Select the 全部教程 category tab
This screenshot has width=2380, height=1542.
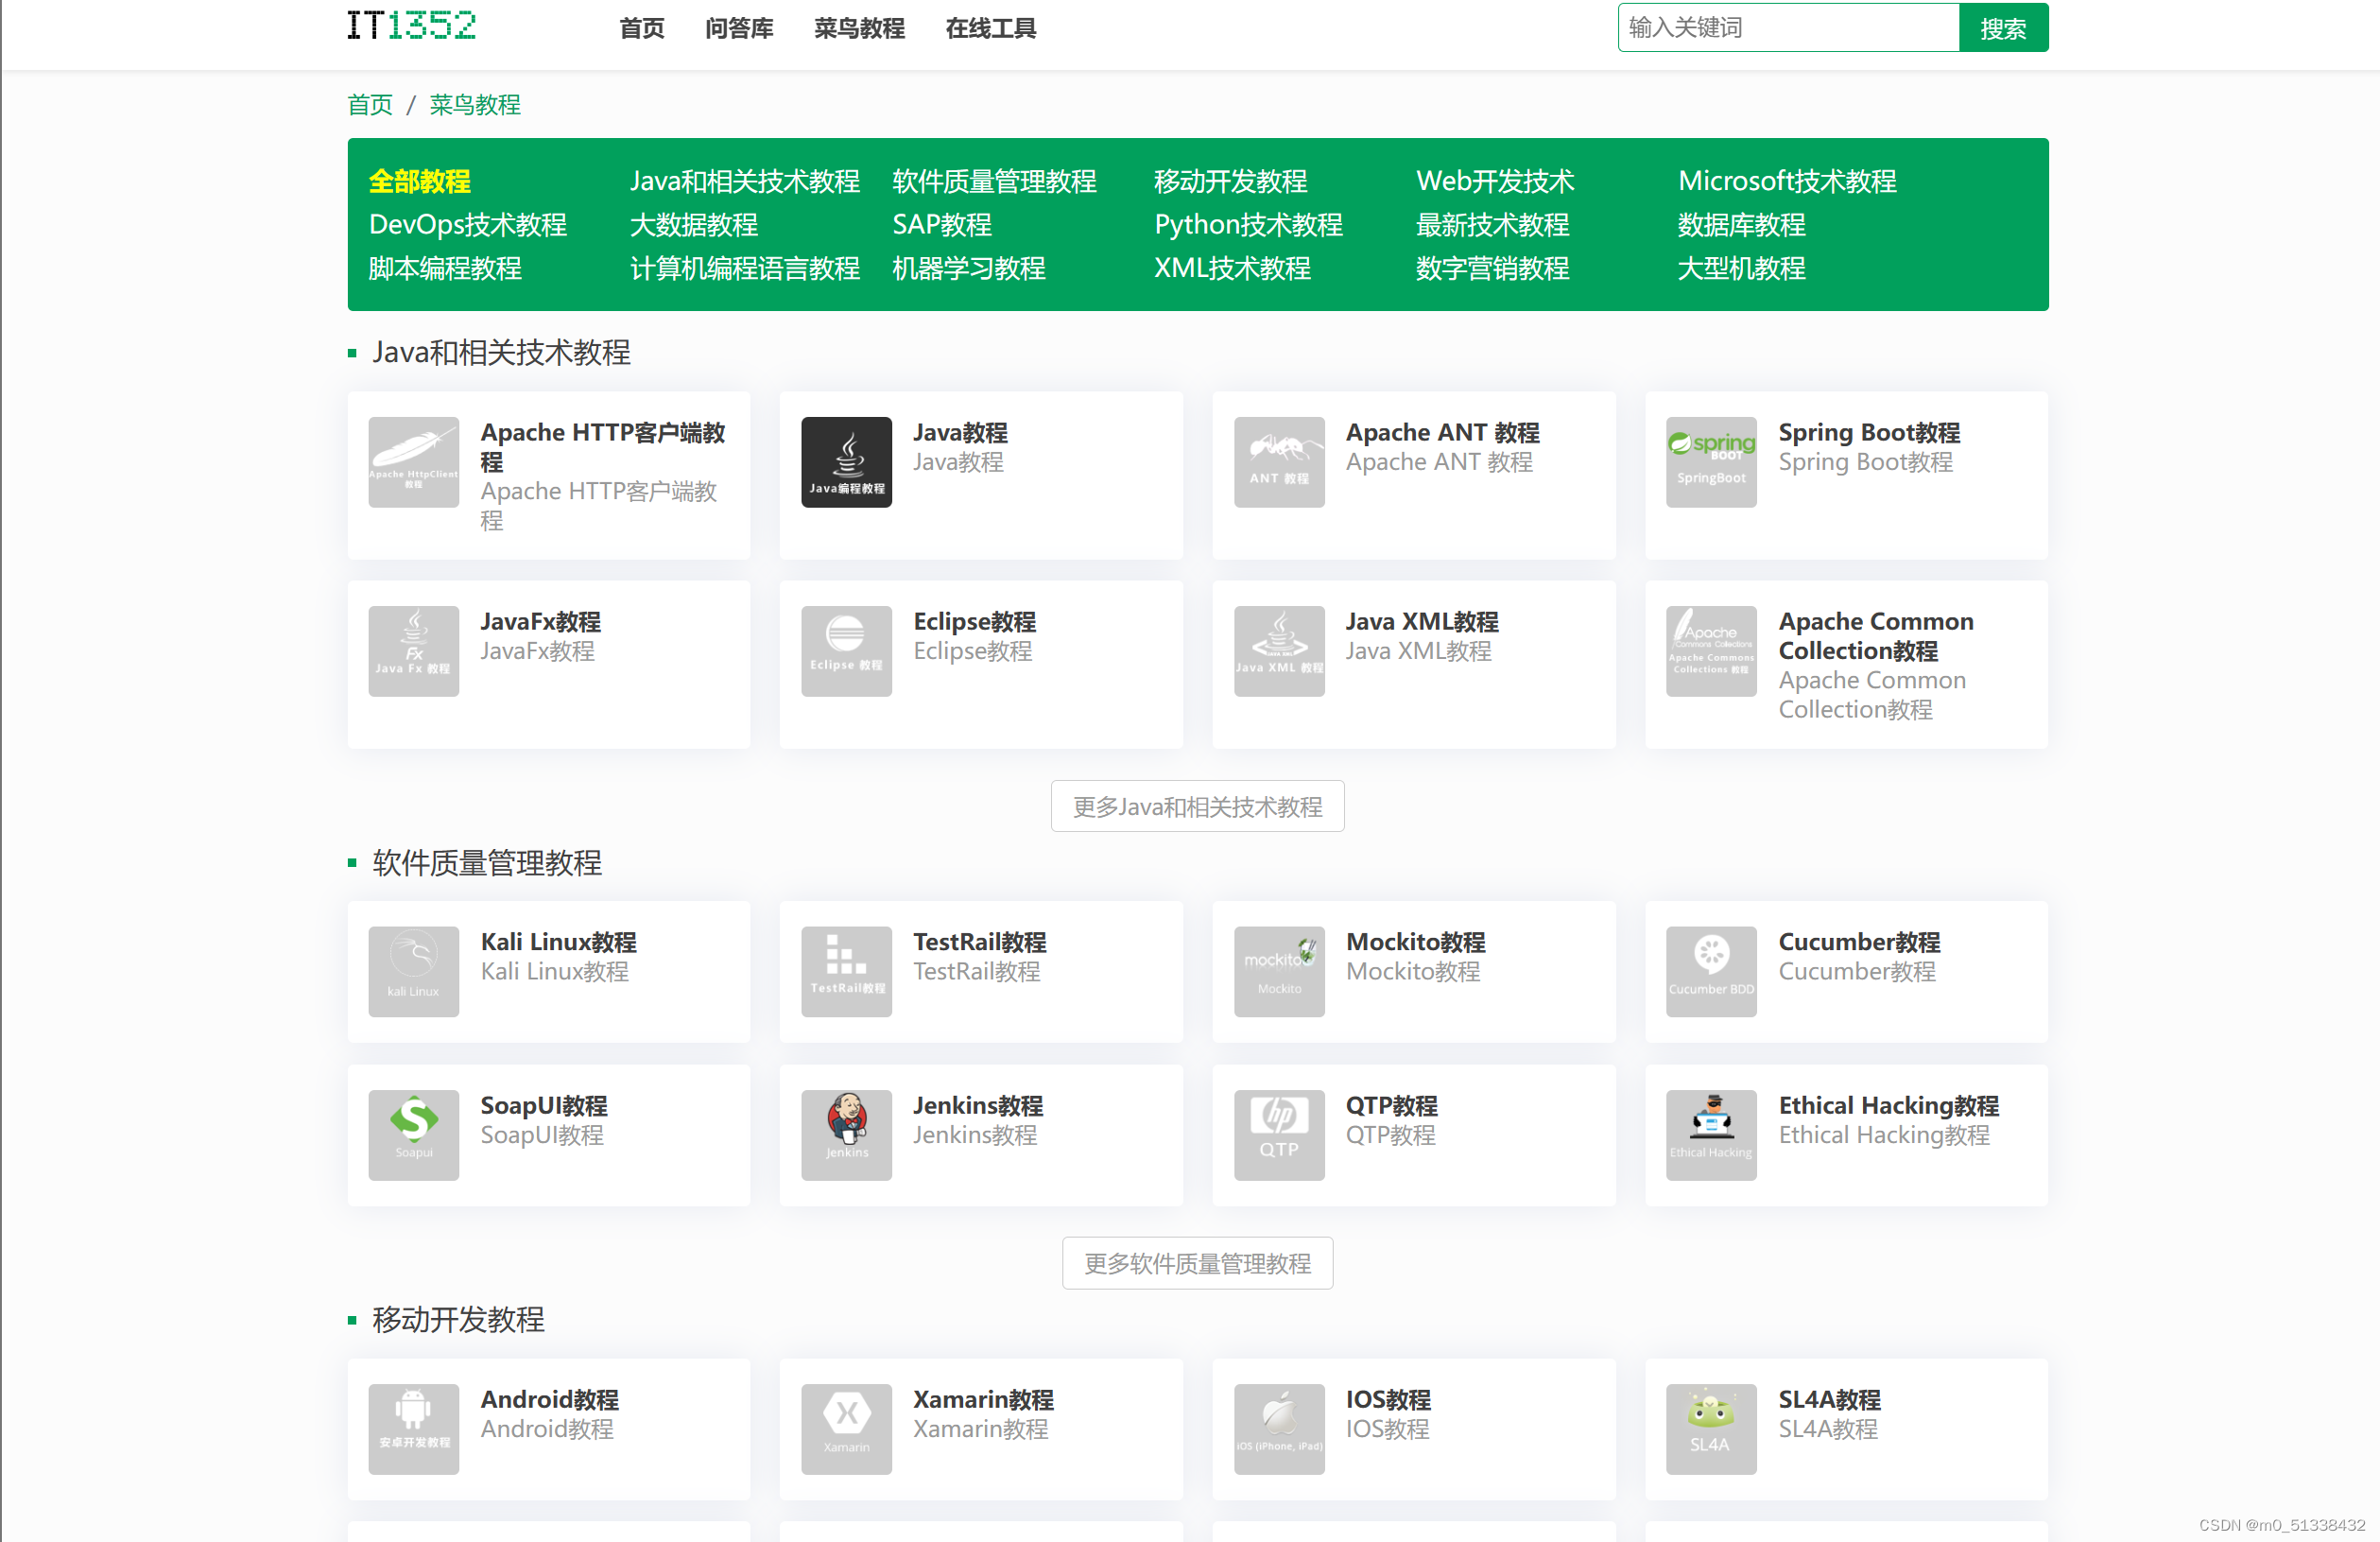[x=419, y=181]
